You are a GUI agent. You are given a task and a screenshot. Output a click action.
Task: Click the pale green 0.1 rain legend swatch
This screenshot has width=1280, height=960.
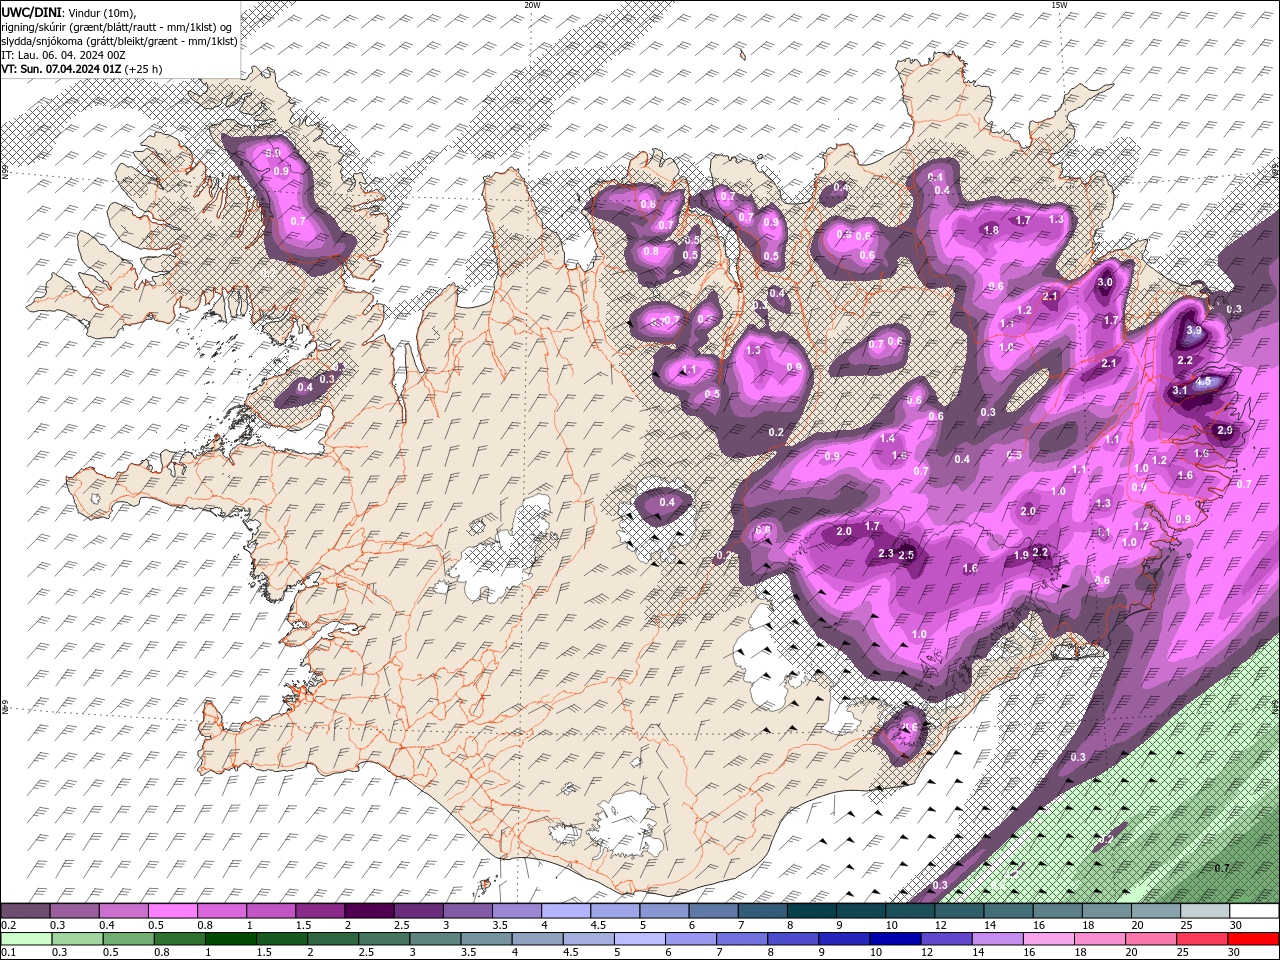25,938
